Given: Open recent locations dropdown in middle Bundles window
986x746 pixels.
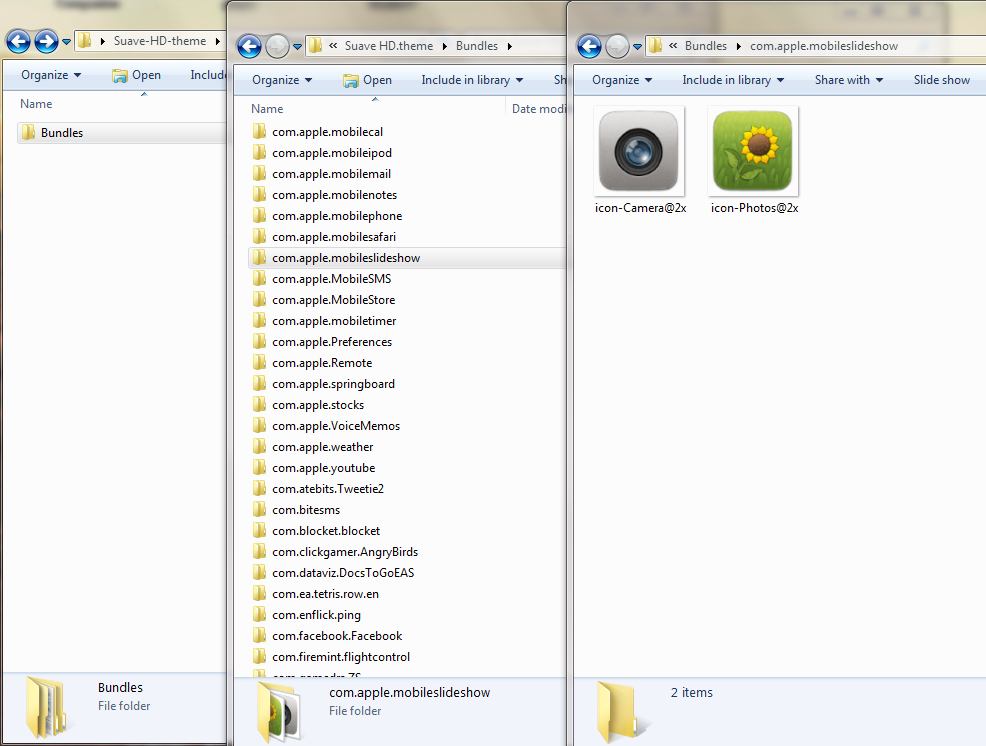Looking at the screenshot, I should [x=297, y=47].
